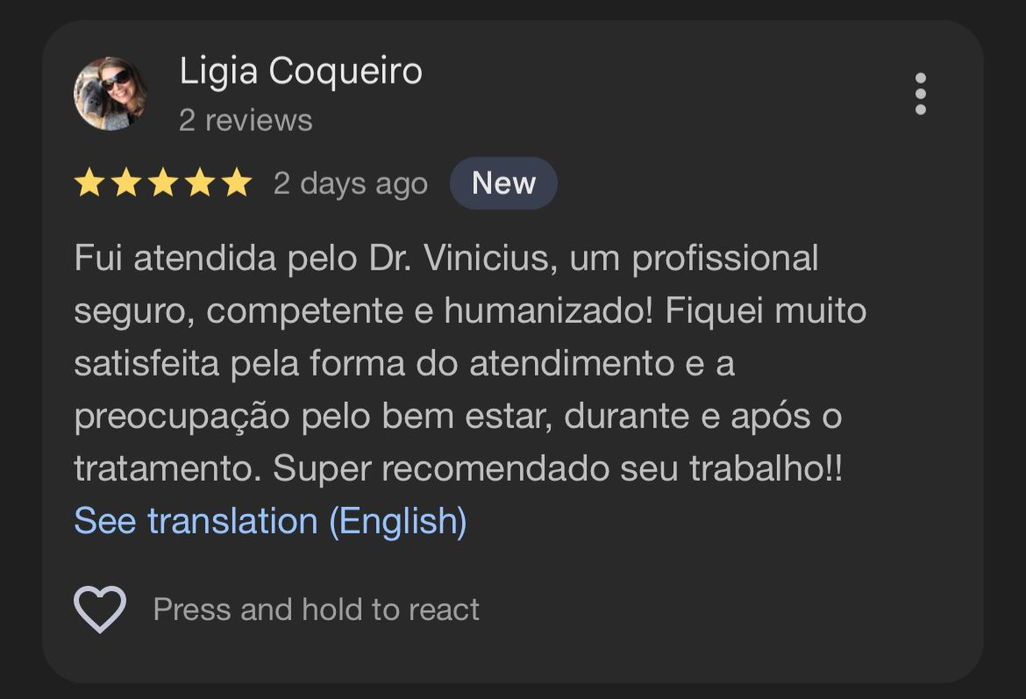Click the word "humanizado!" in the review
Image resolution: width=1026 pixels, height=699 pixels.
pyautogui.click(x=549, y=311)
